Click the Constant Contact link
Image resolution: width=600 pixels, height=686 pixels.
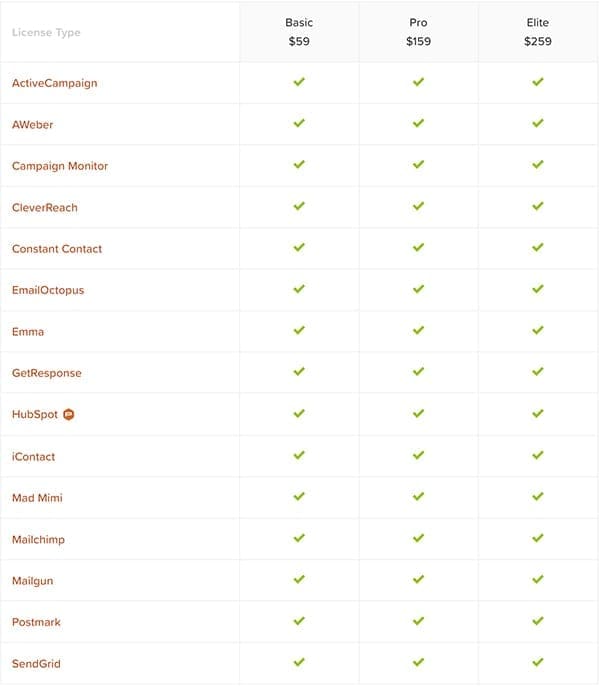pyautogui.click(x=57, y=249)
